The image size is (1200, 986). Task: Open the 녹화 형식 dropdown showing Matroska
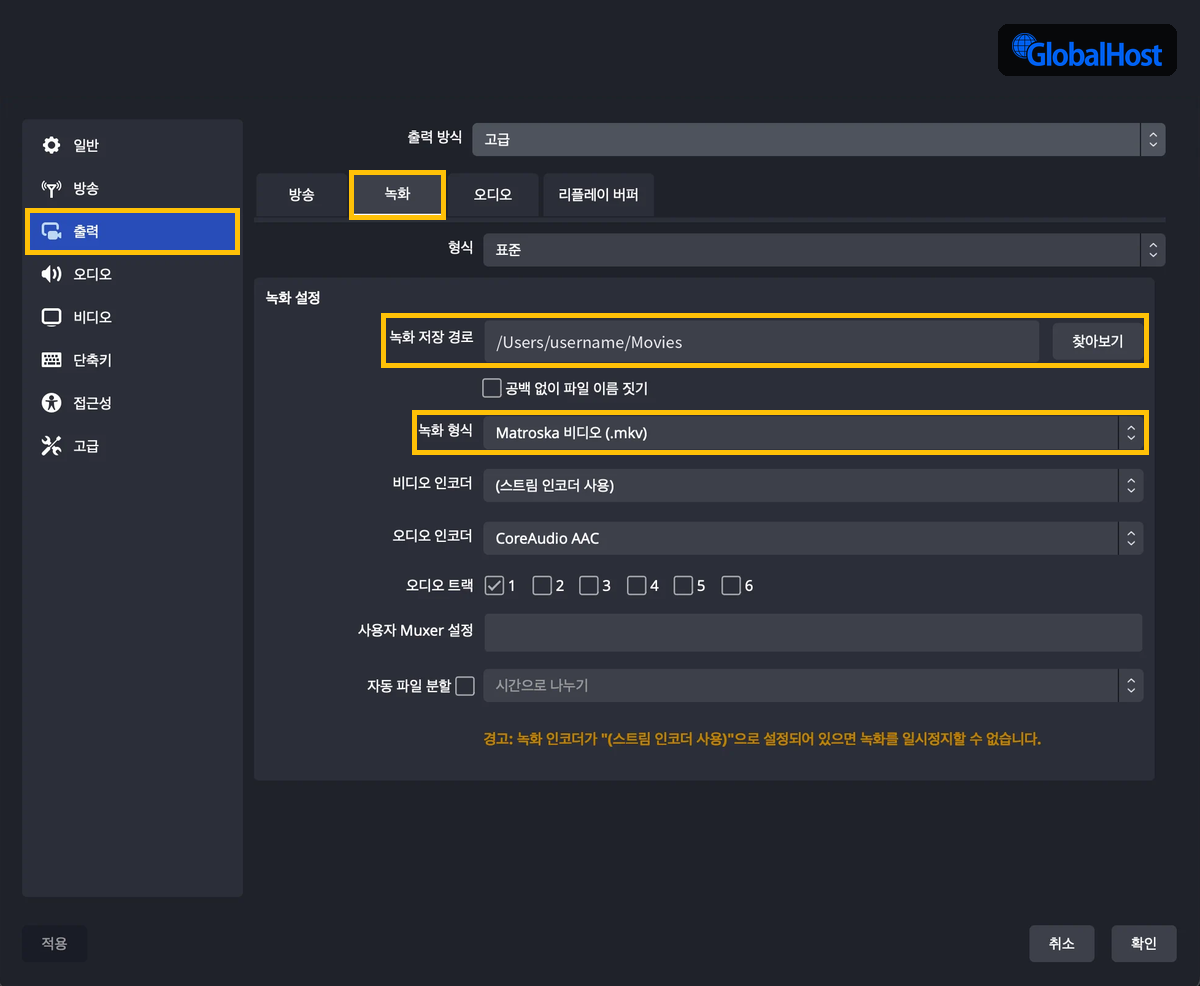point(813,432)
